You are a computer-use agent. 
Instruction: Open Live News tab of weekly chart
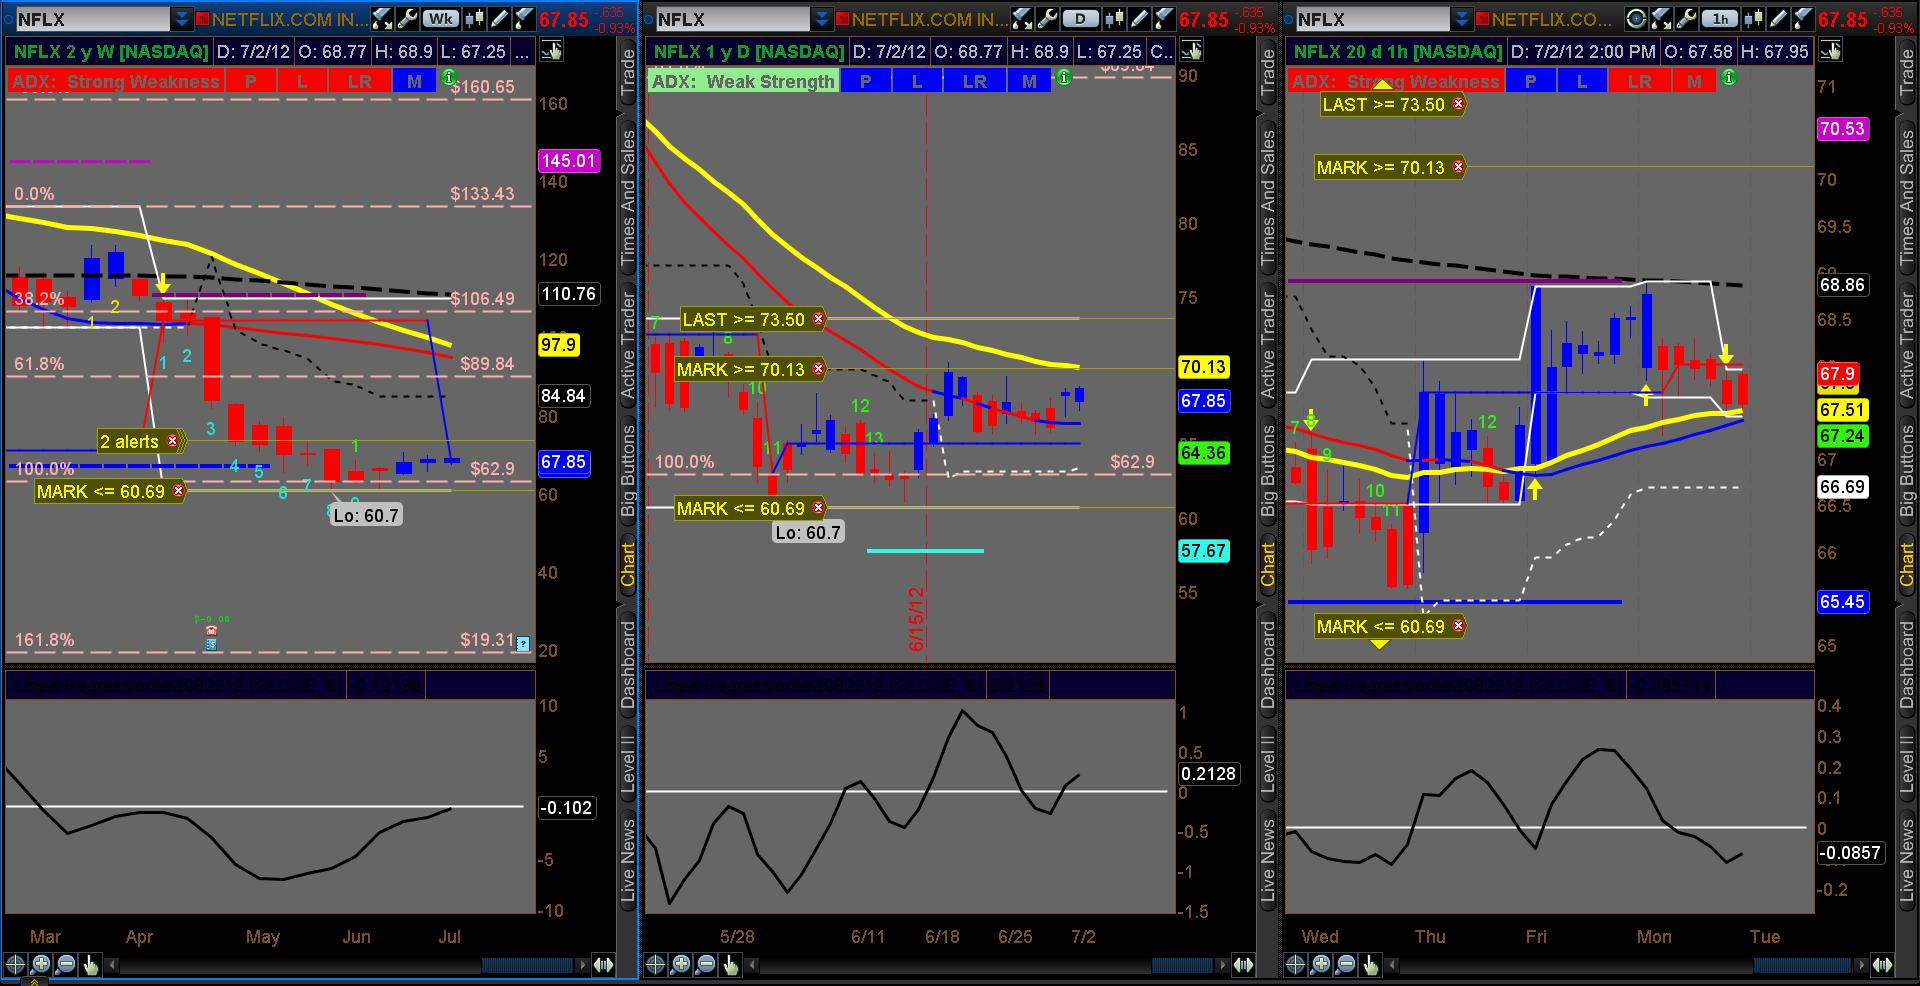coord(628,861)
